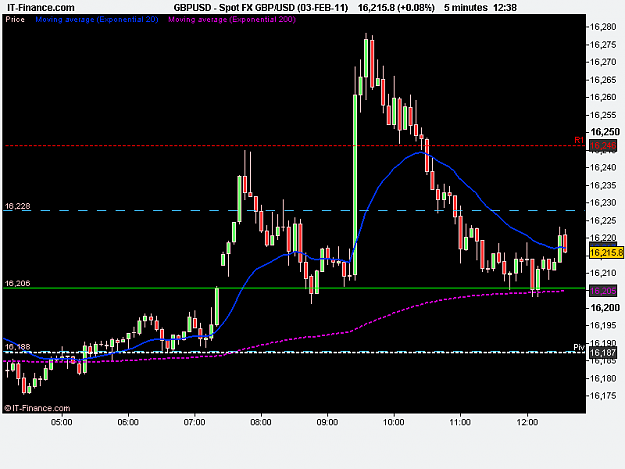The width and height of the screenshot is (625, 469).
Task: Select the GBPUSD Spot FX chart title
Action: (x=261, y=8)
